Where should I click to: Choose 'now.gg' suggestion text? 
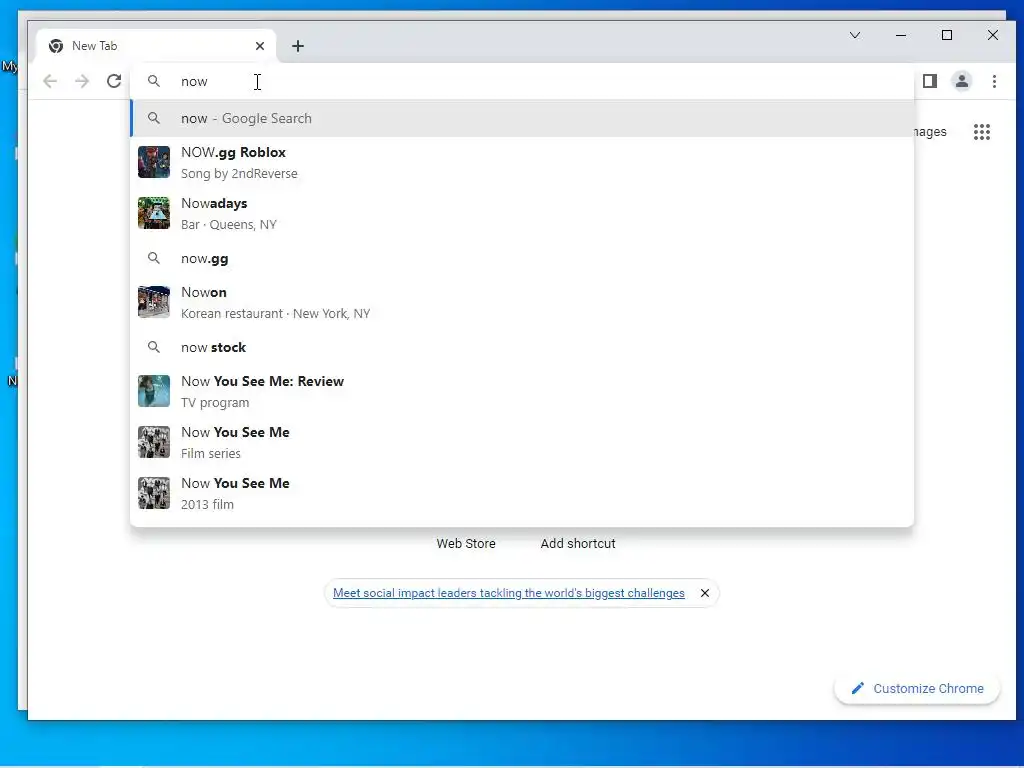pyautogui.click(x=204, y=259)
